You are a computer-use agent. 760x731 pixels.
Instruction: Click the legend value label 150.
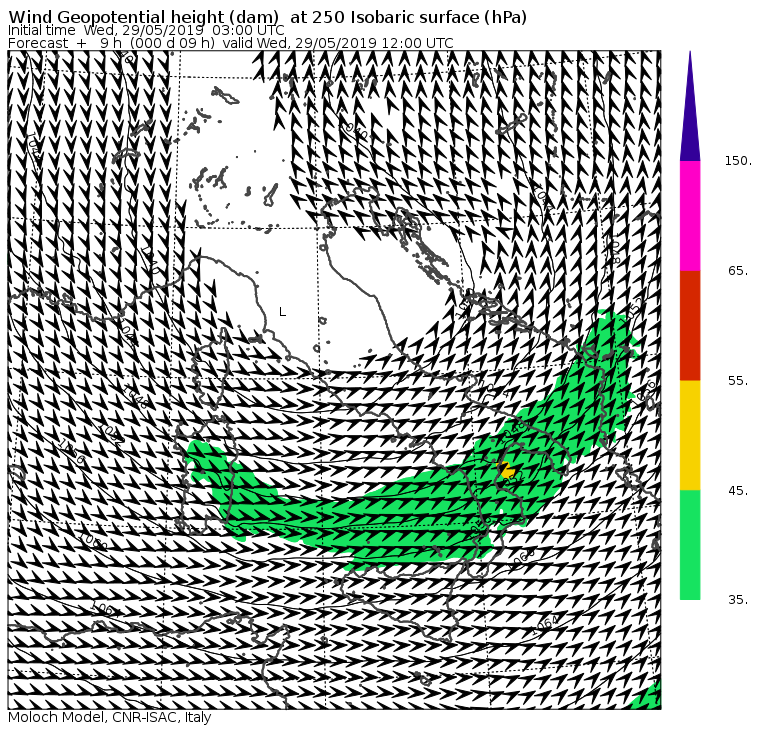tap(738, 160)
